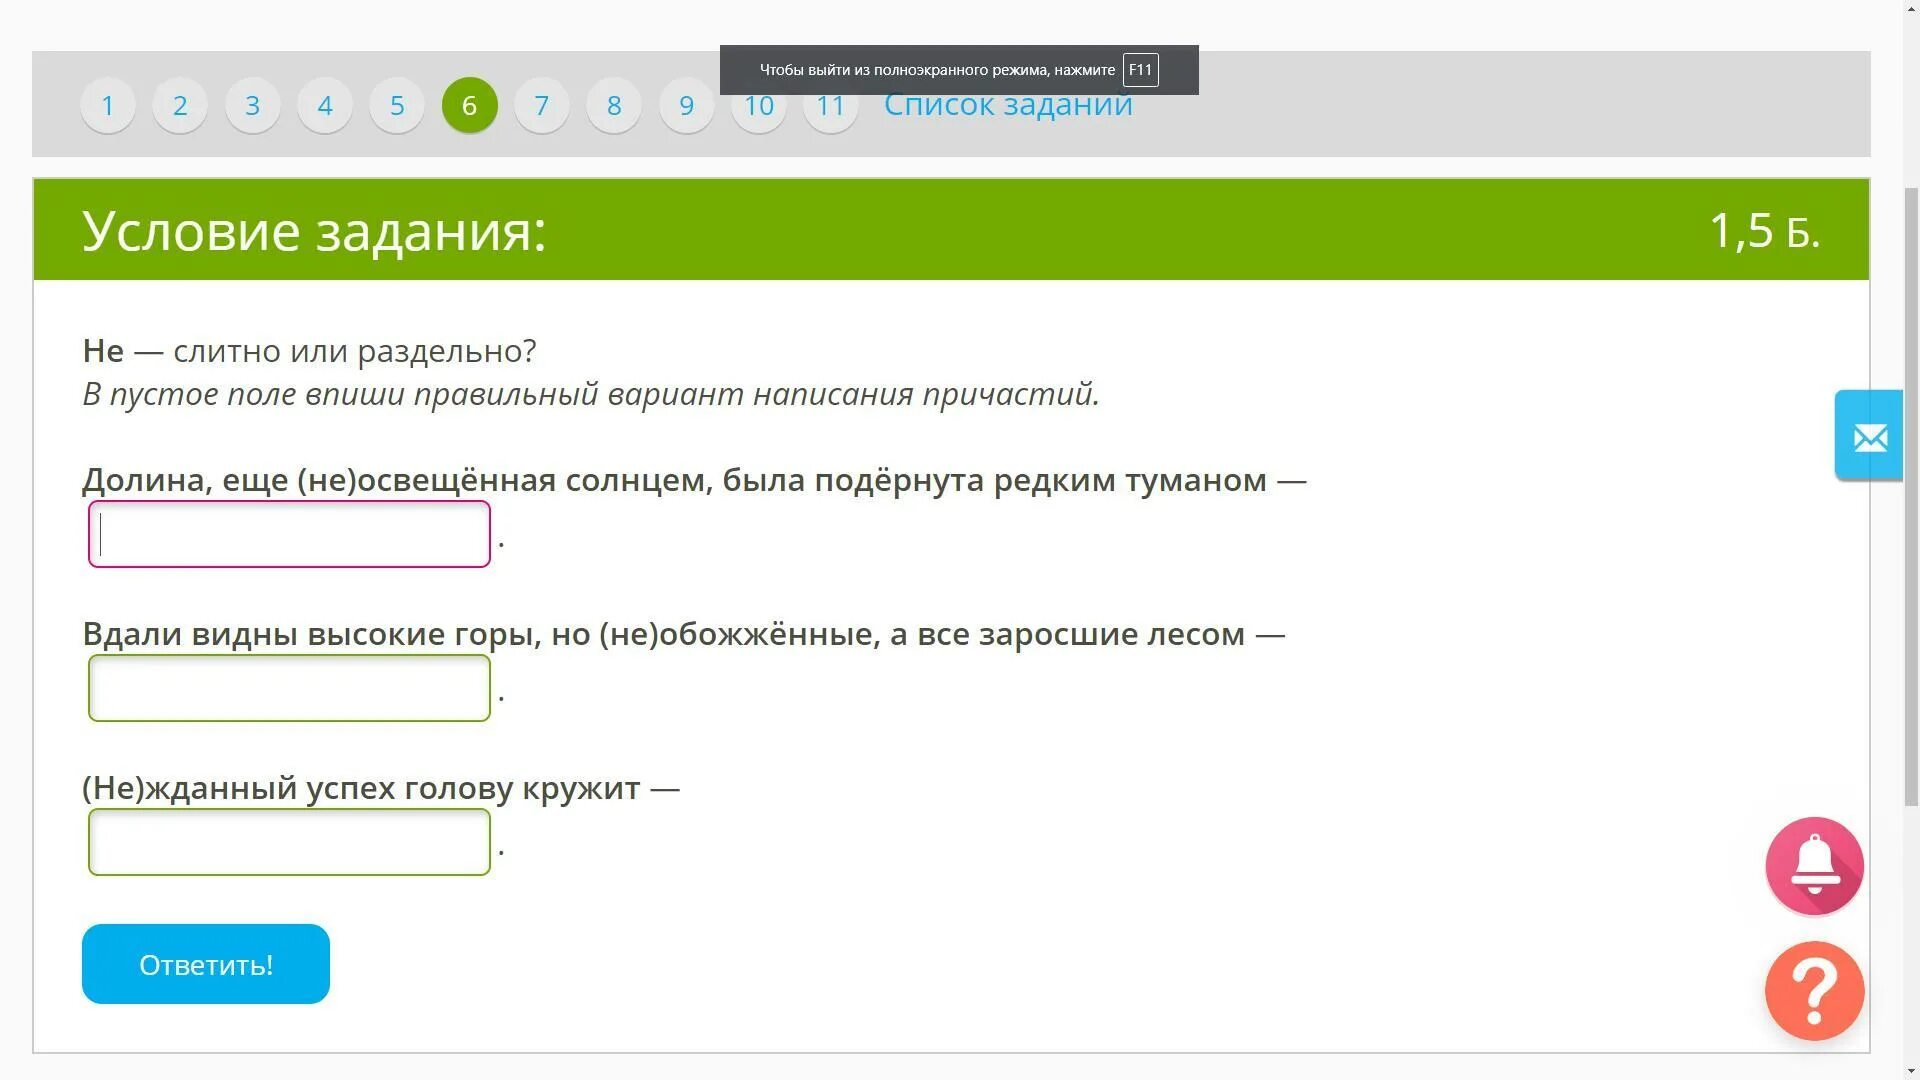The width and height of the screenshot is (1920, 1080).
Task: Go to task number 1
Action: click(108, 105)
